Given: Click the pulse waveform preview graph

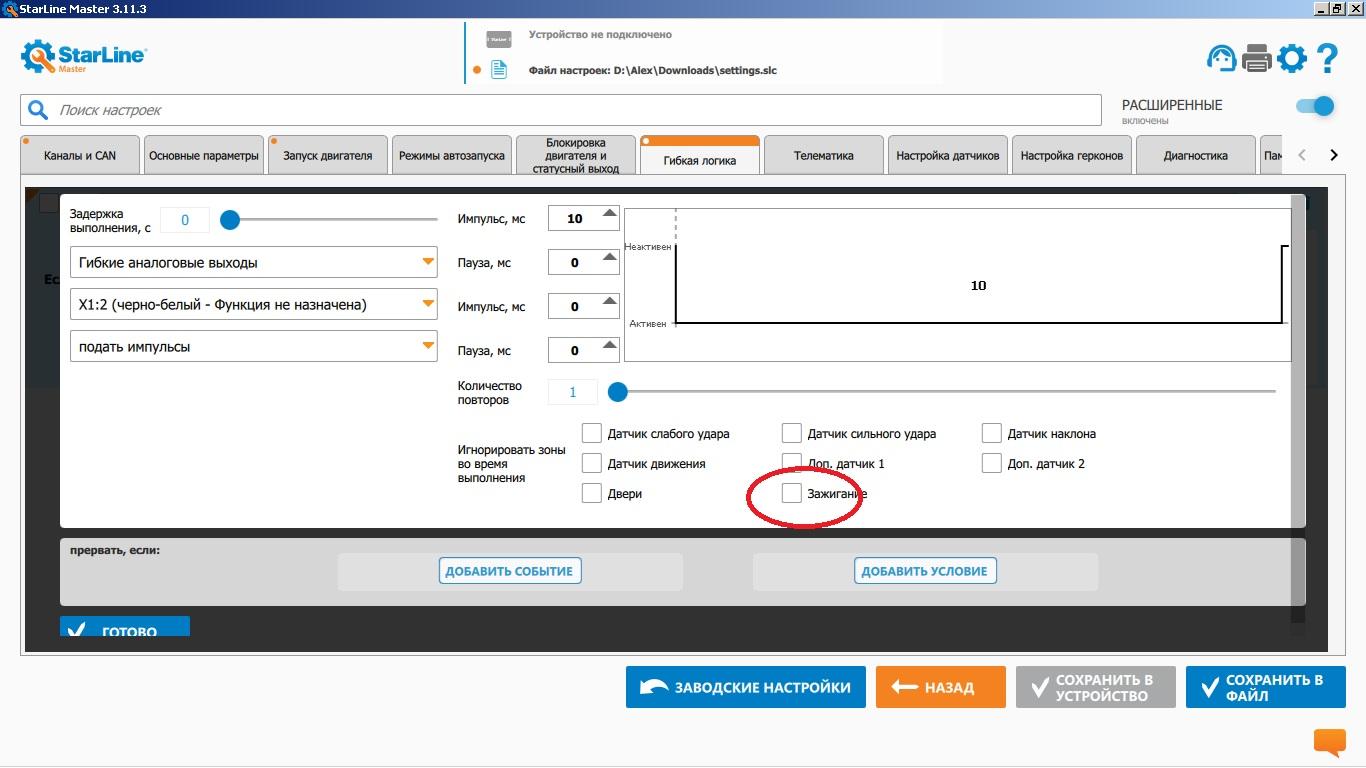Looking at the screenshot, I should (958, 284).
